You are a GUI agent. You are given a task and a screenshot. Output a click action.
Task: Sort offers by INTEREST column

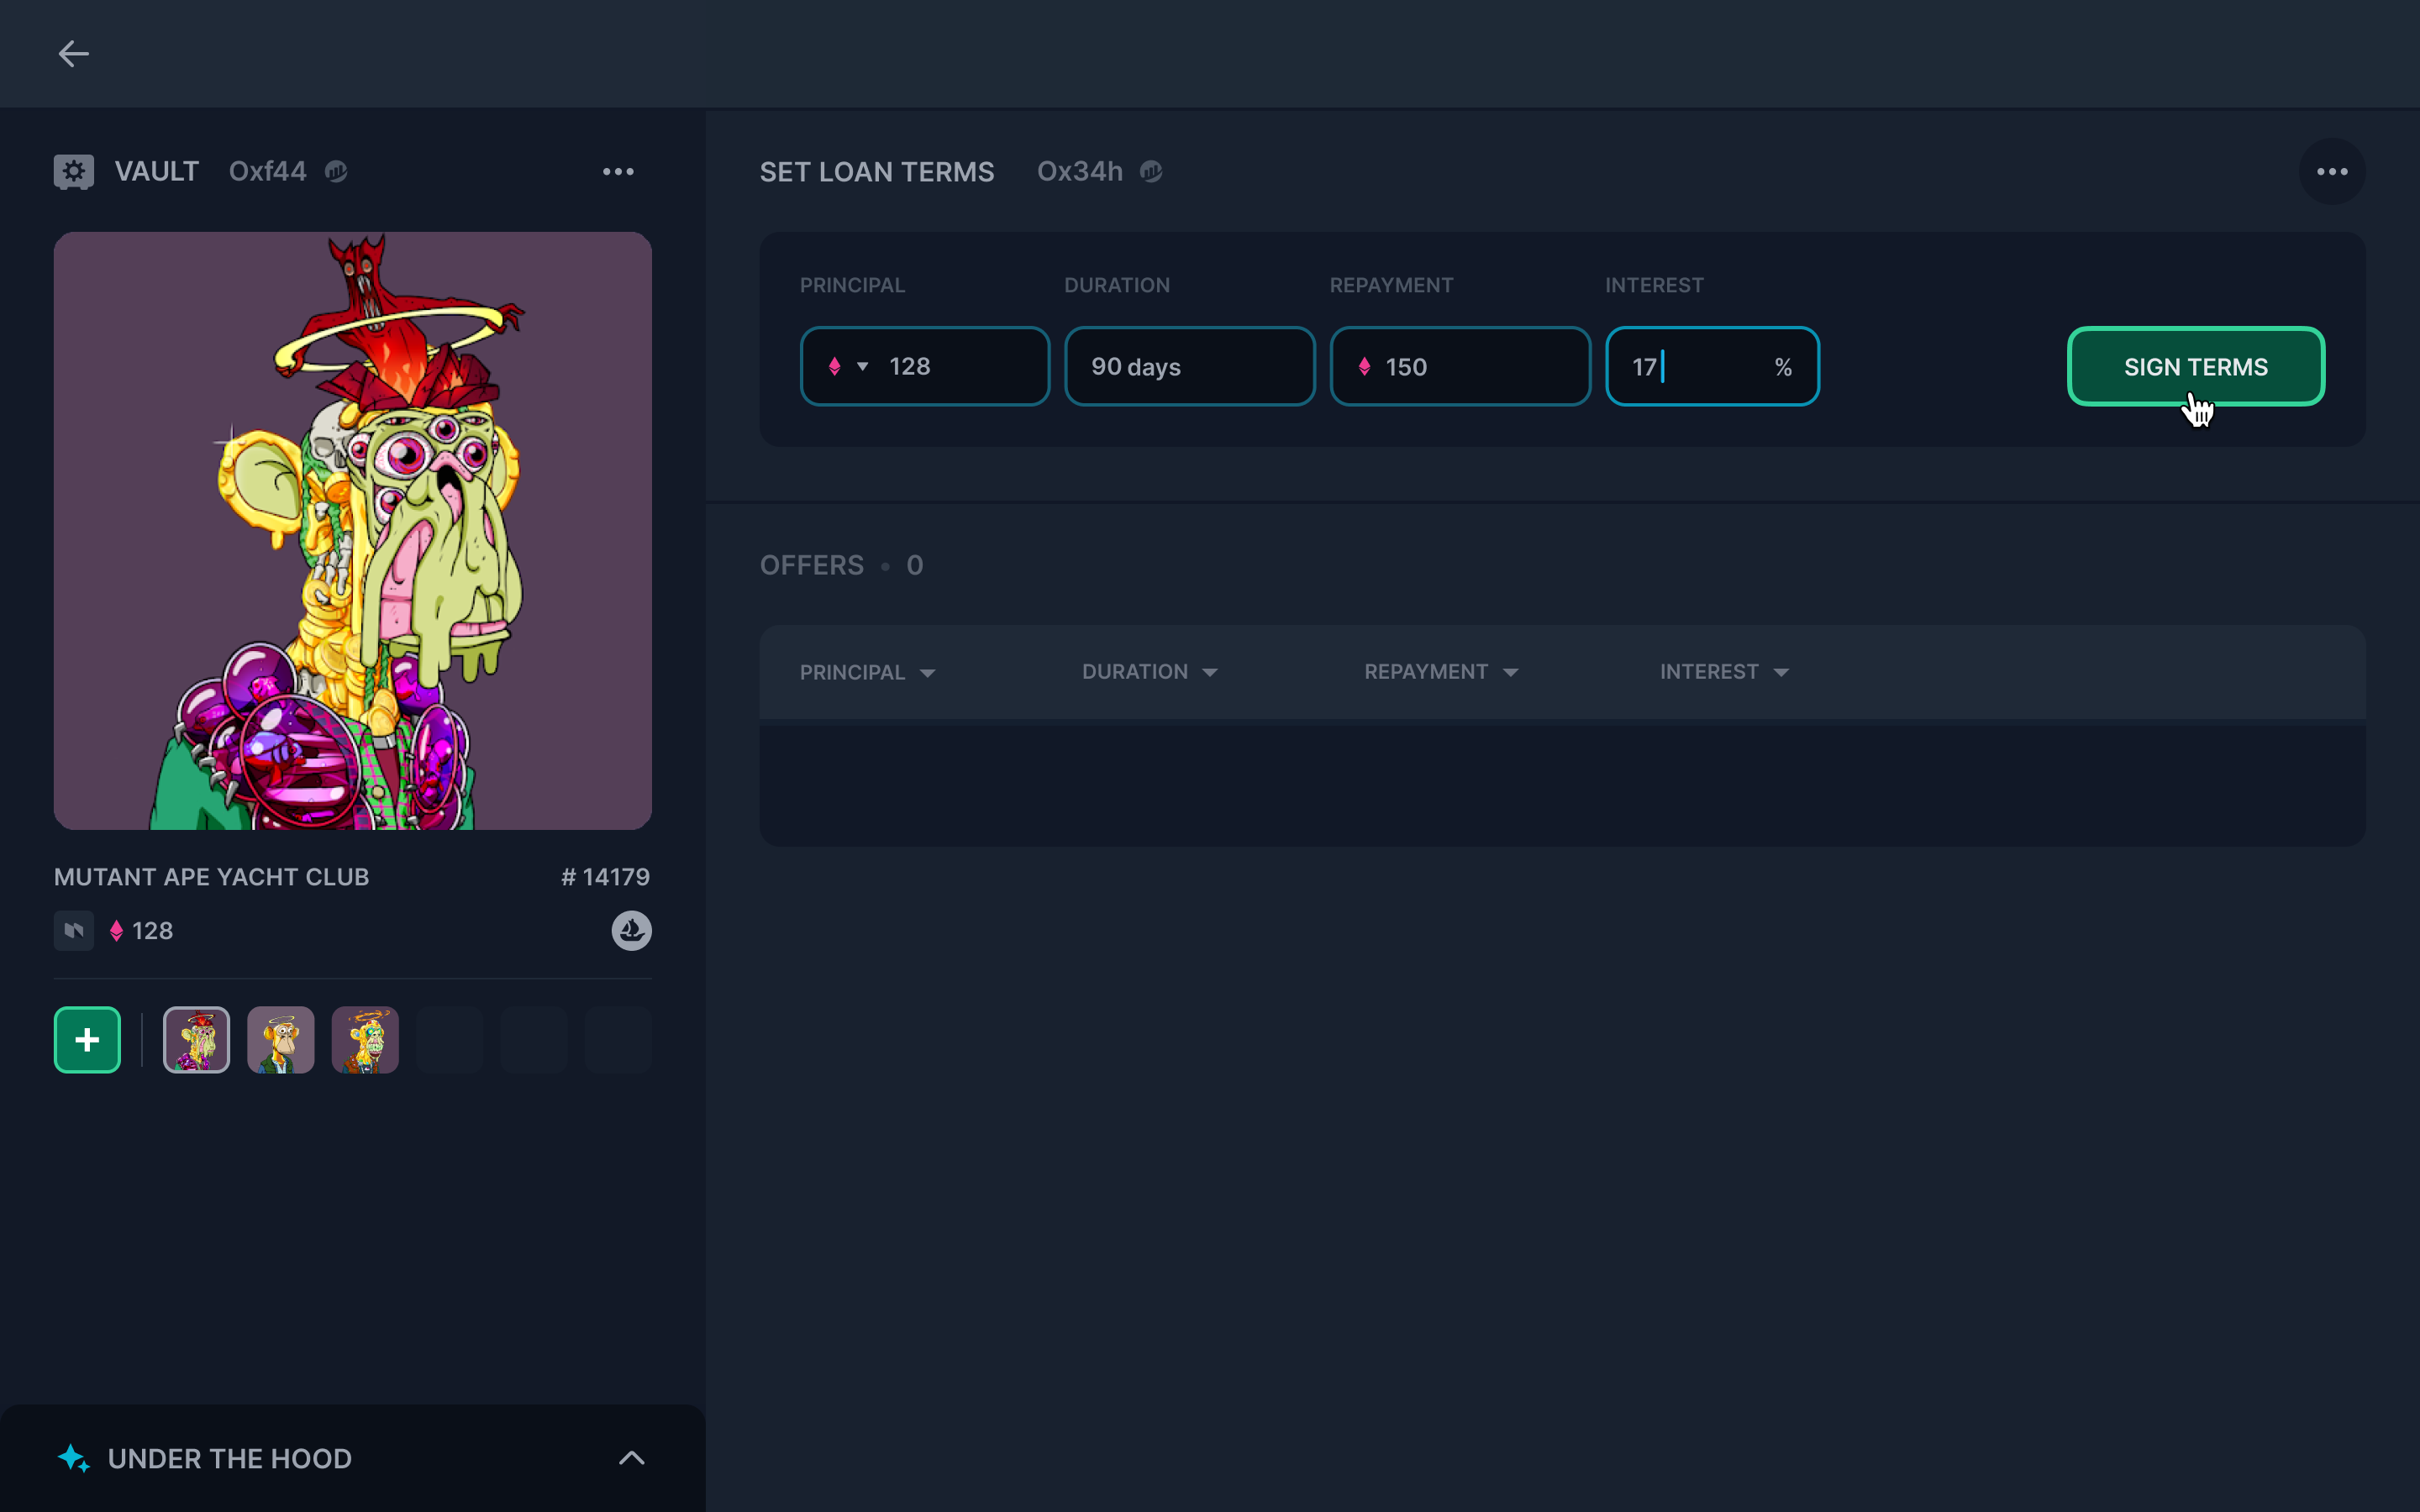pos(1723,672)
